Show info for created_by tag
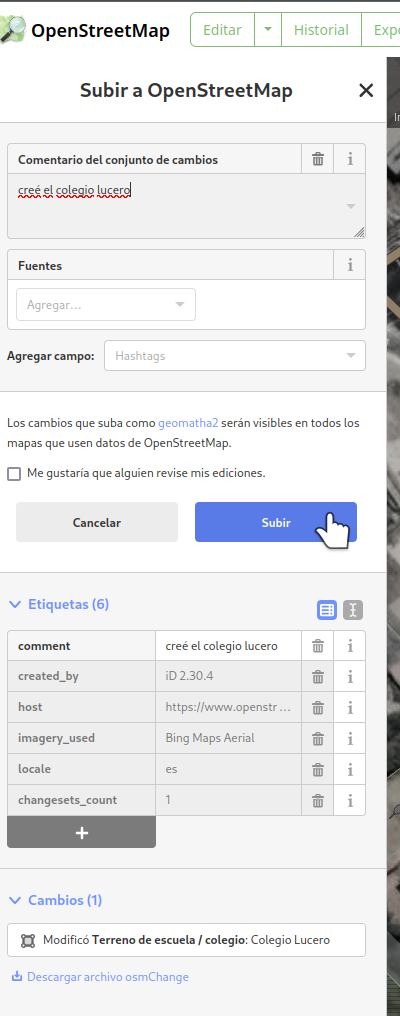This screenshot has width=400, height=1016. point(350,676)
